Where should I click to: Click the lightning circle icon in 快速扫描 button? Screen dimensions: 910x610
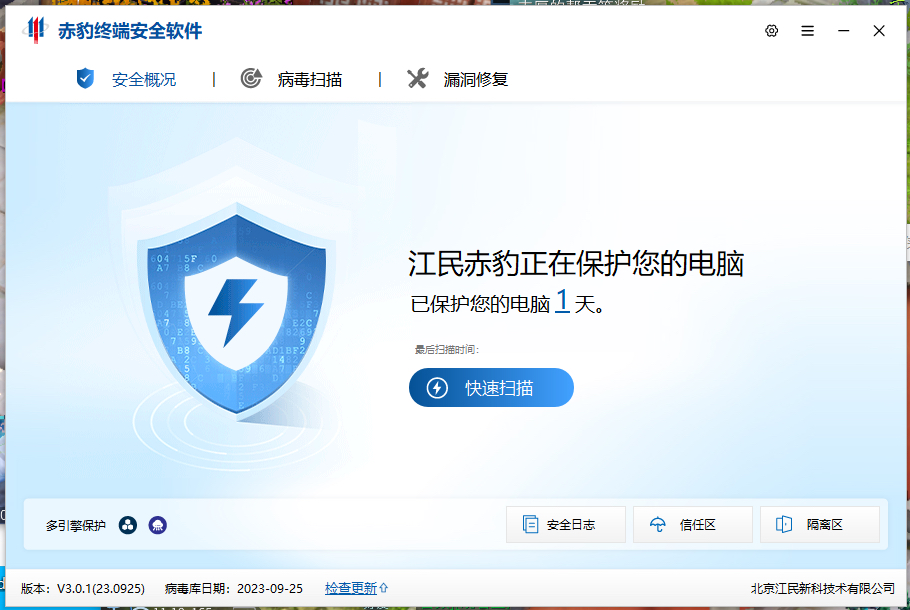click(x=437, y=388)
